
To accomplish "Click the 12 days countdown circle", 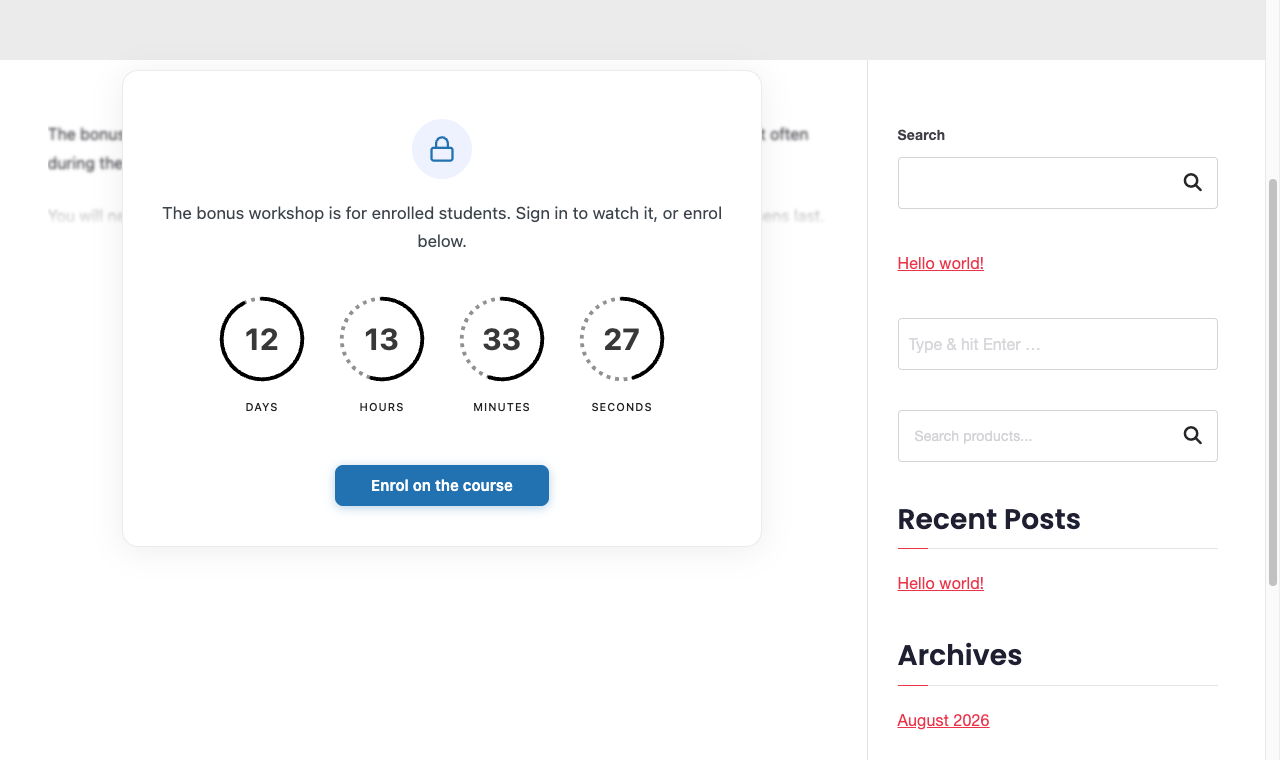I will coord(262,339).
